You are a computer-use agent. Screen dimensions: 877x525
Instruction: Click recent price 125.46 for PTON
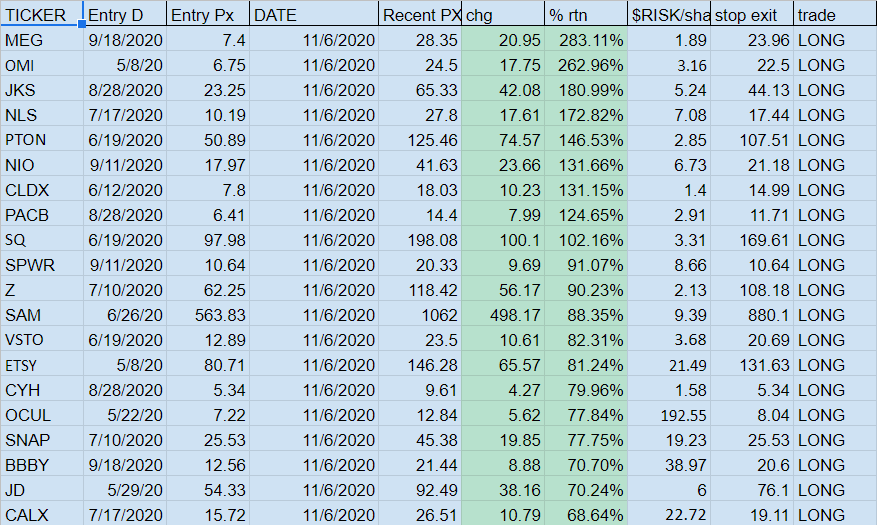pyautogui.click(x=420, y=140)
